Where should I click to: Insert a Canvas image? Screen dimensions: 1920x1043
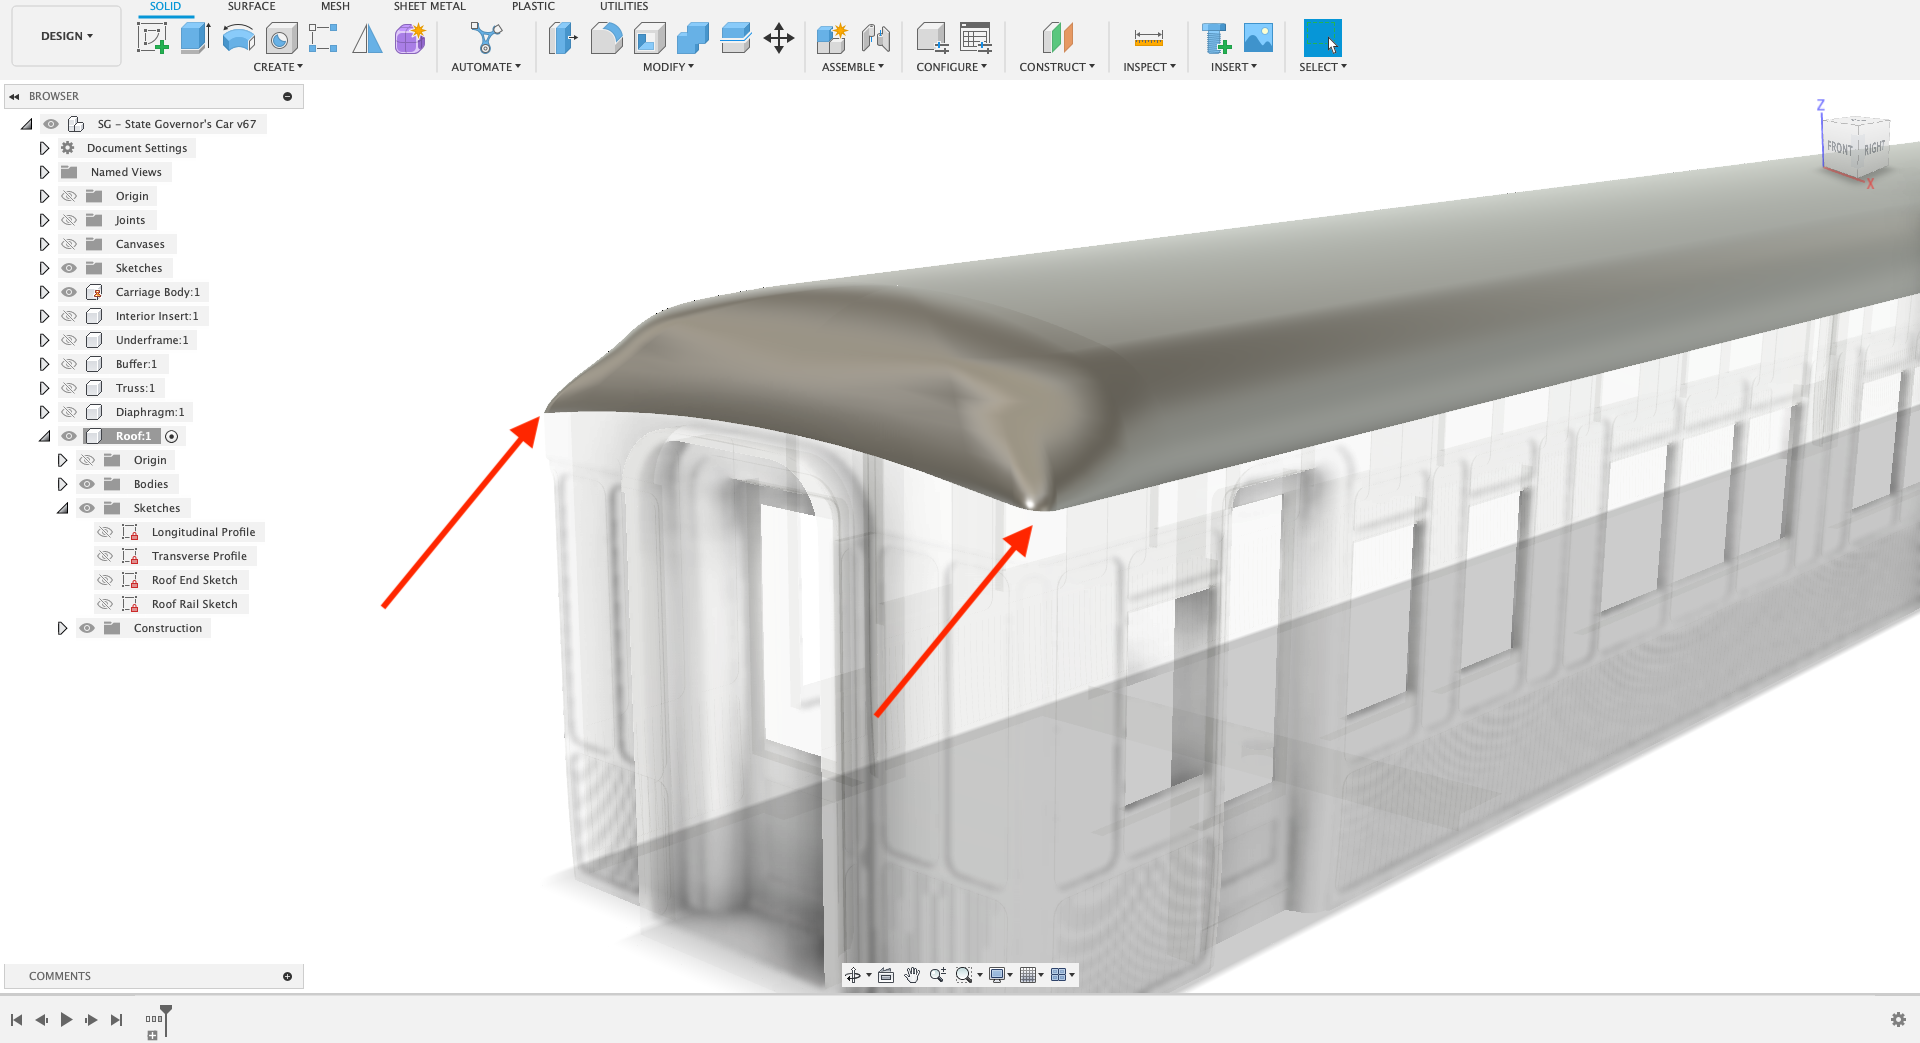[x=1258, y=38]
